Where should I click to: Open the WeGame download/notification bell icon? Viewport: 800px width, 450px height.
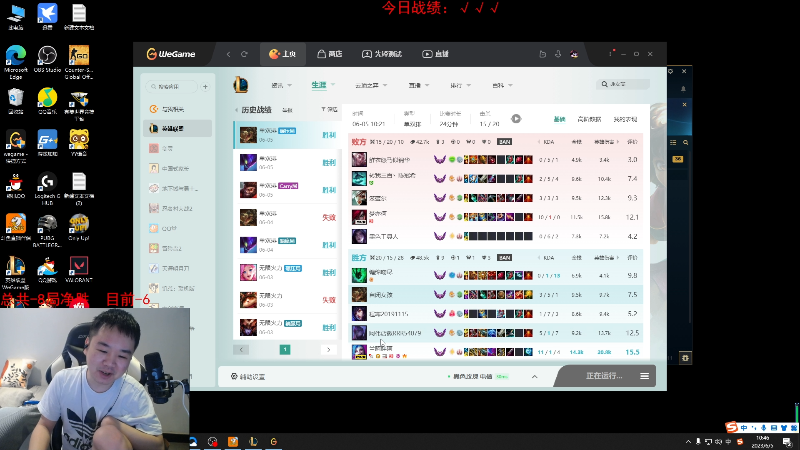pyautogui.click(x=558, y=54)
